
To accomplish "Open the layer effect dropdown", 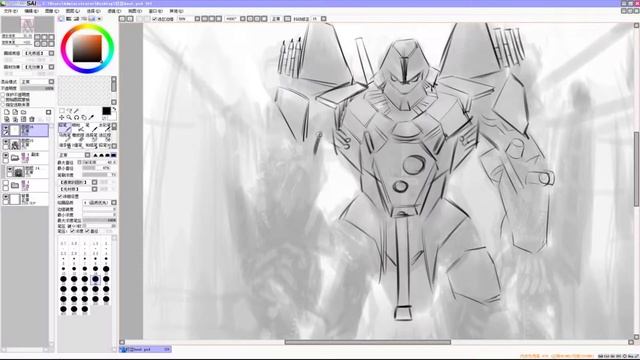I will pos(51,67).
